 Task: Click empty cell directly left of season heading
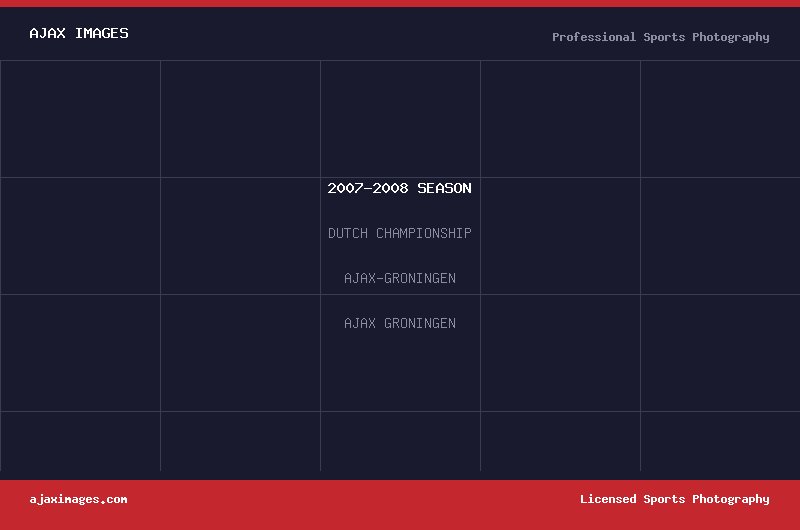(x=240, y=236)
